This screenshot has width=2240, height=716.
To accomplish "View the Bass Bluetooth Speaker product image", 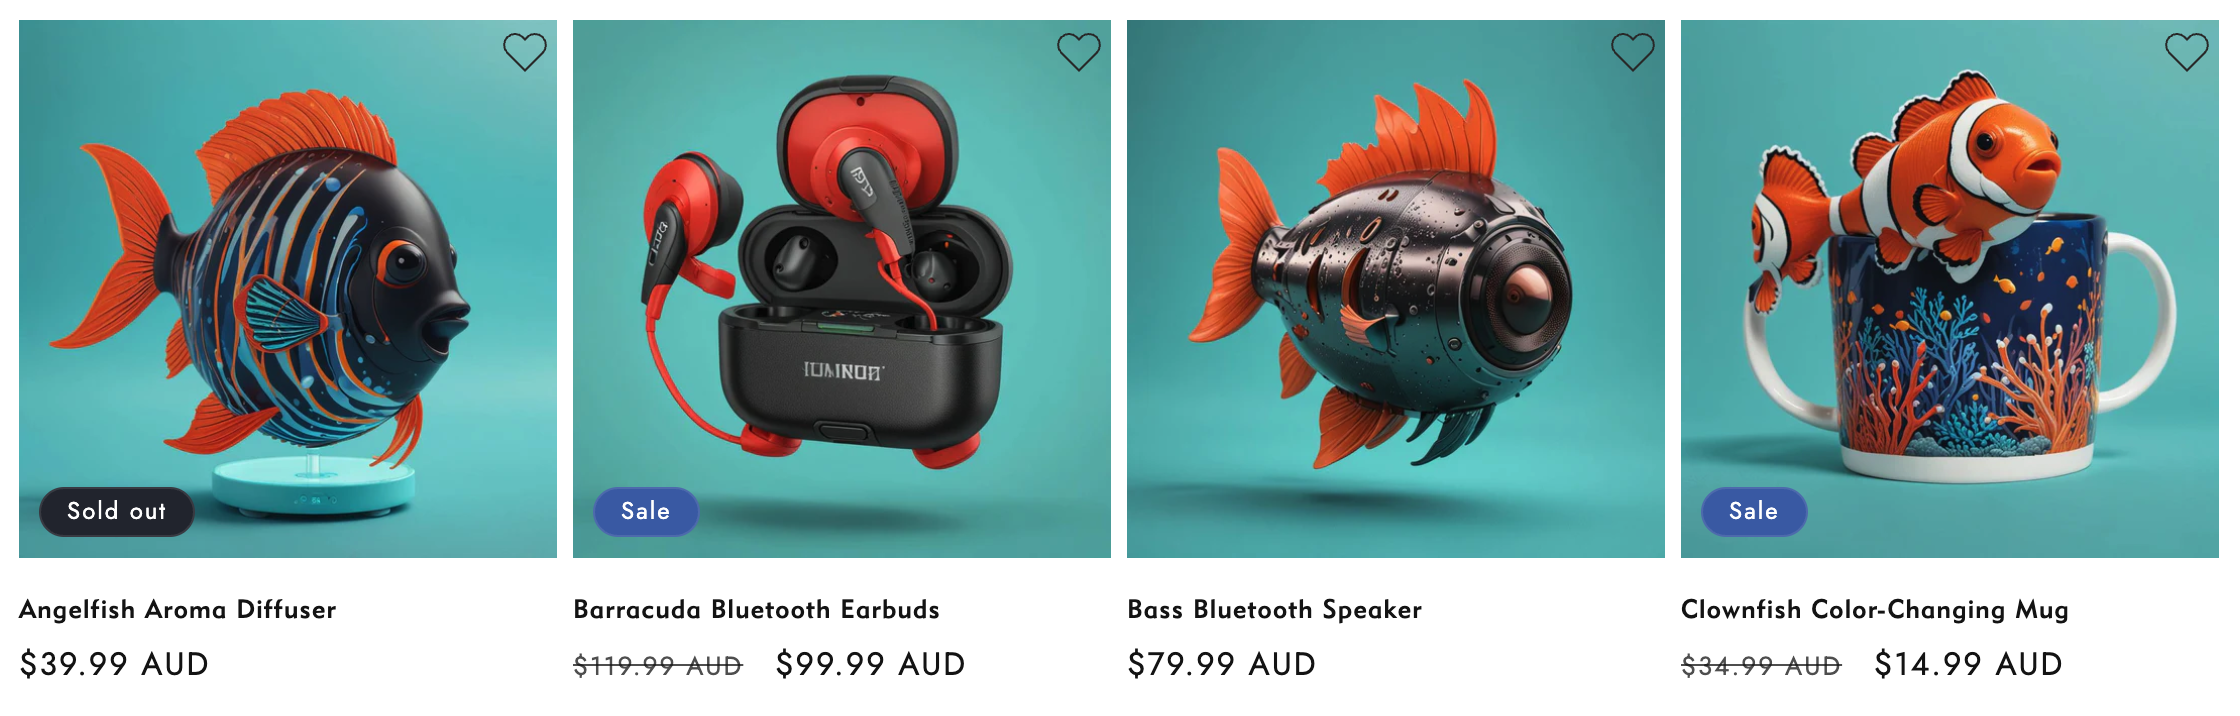I will click(x=1396, y=289).
